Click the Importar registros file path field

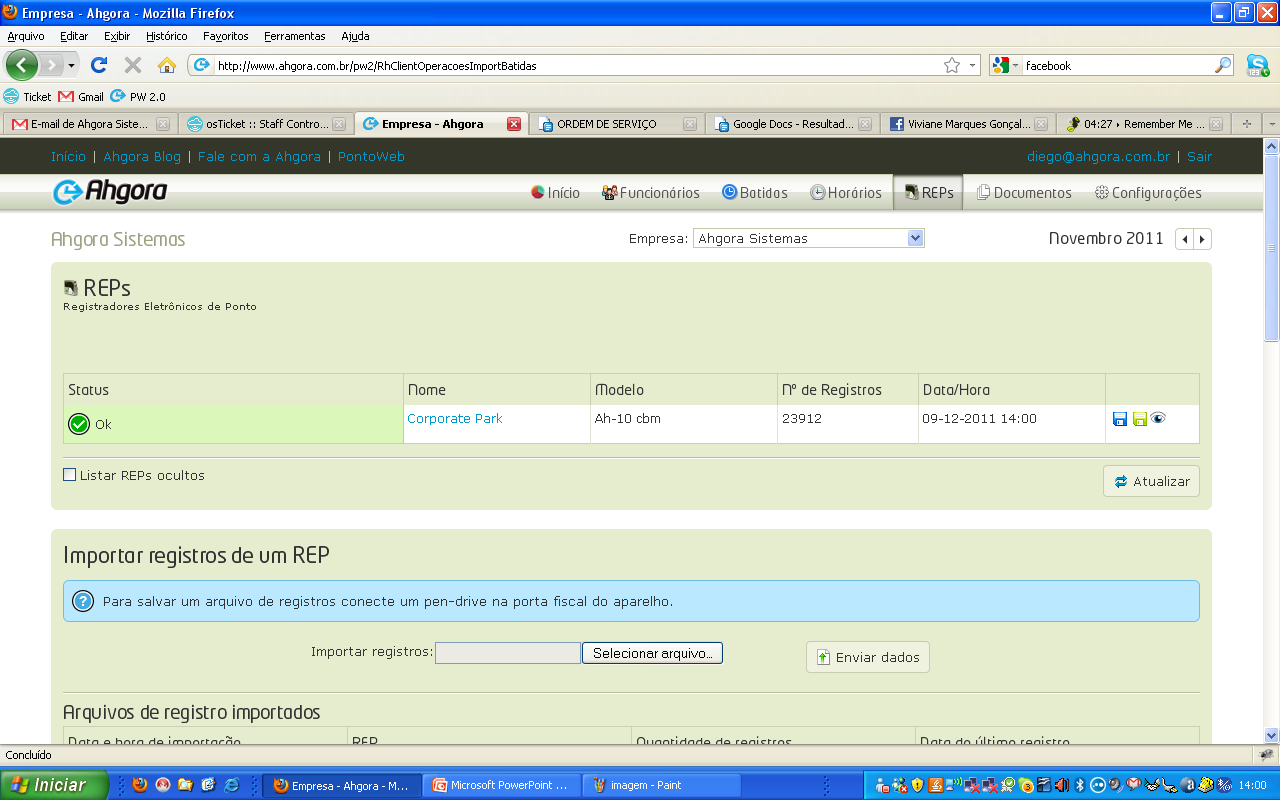pyautogui.click(x=508, y=653)
